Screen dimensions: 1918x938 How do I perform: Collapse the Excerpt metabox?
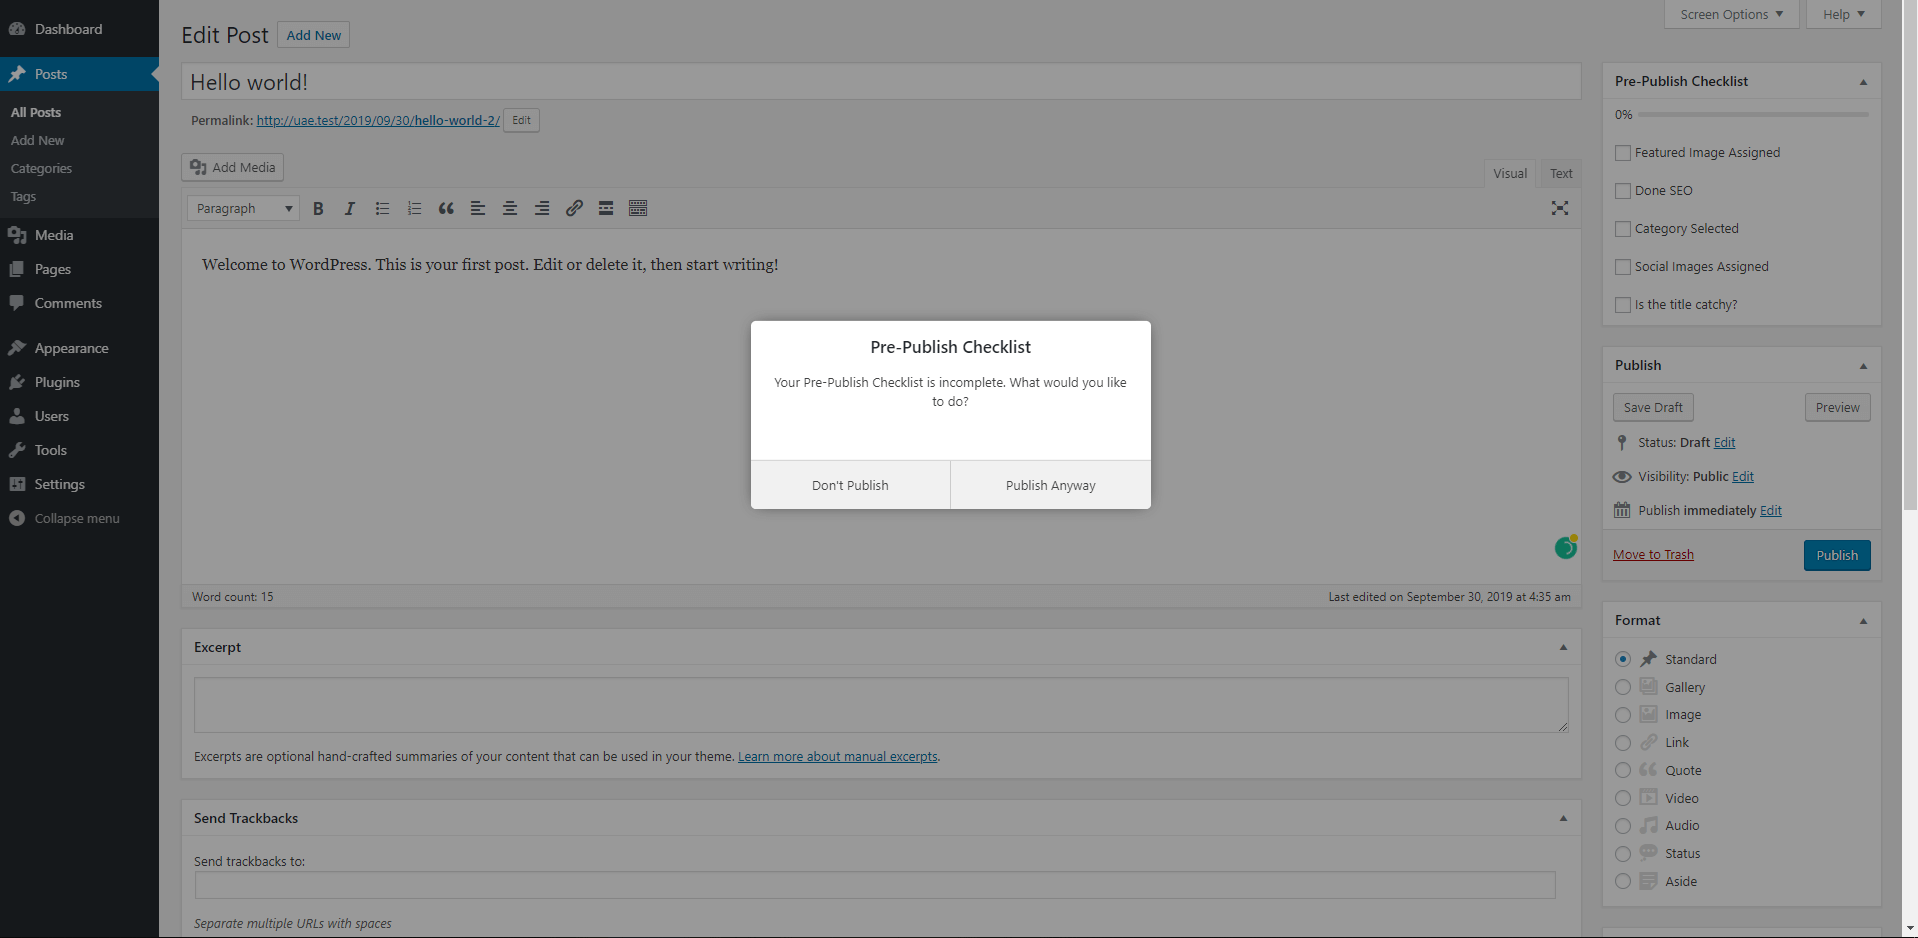pos(1563,647)
